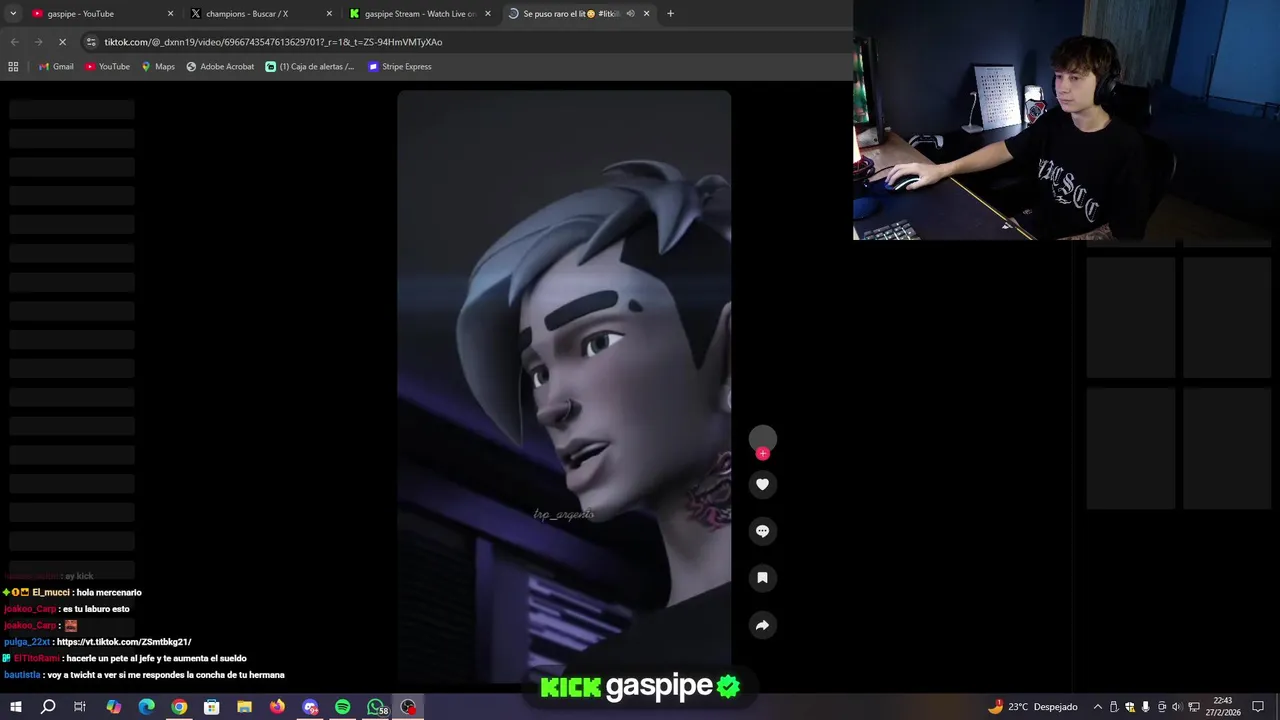Image resolution: width=1280 pixels, height=720 pixels.
Task: Open the Windows notification center
Action: [x=1258, y=707]
